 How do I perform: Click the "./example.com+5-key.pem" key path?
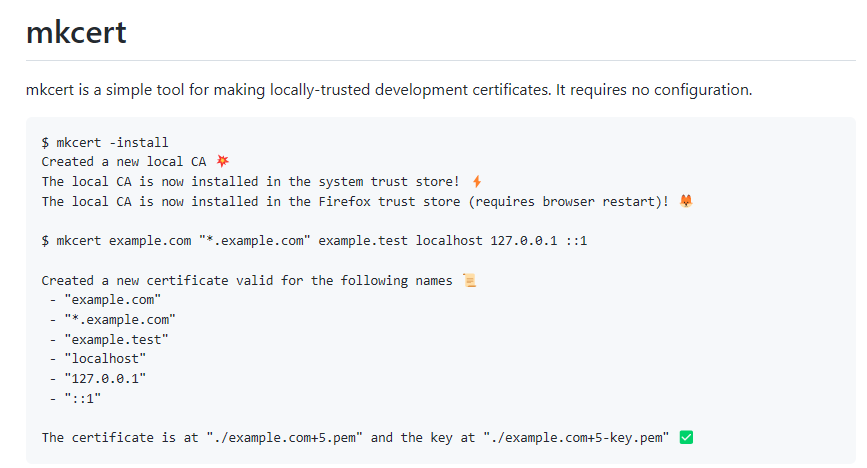click(576, 437)
